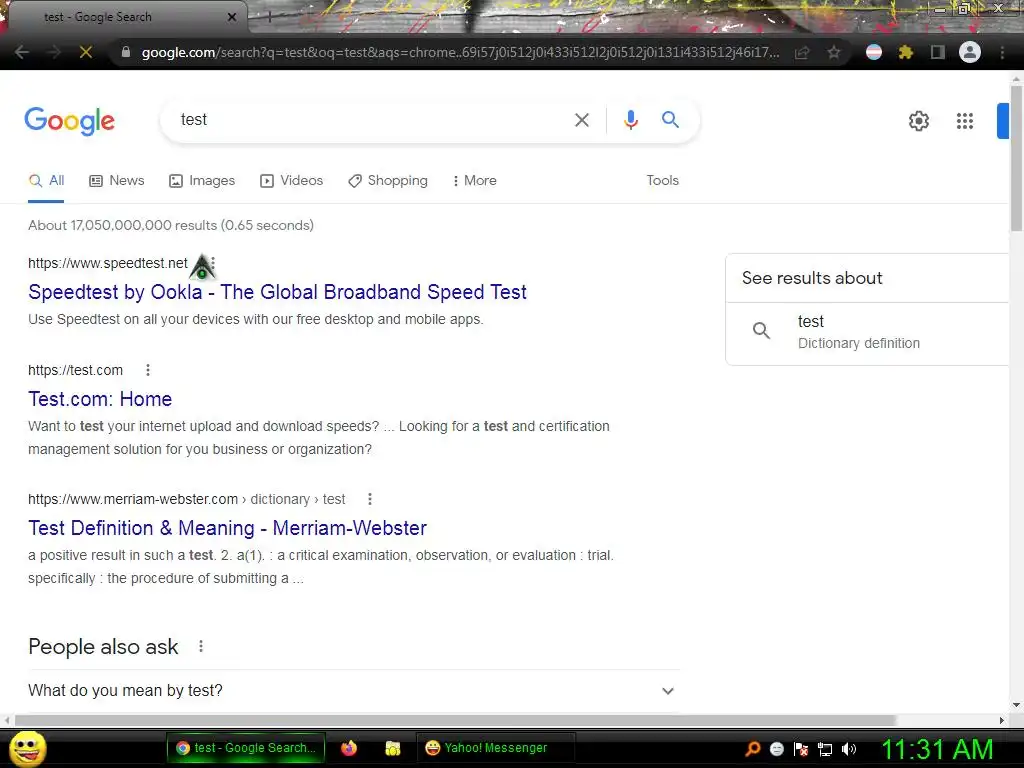The image size is (1024, 768).
Task: Click the 'See results about' heading
Action: (x=812, y=278)
